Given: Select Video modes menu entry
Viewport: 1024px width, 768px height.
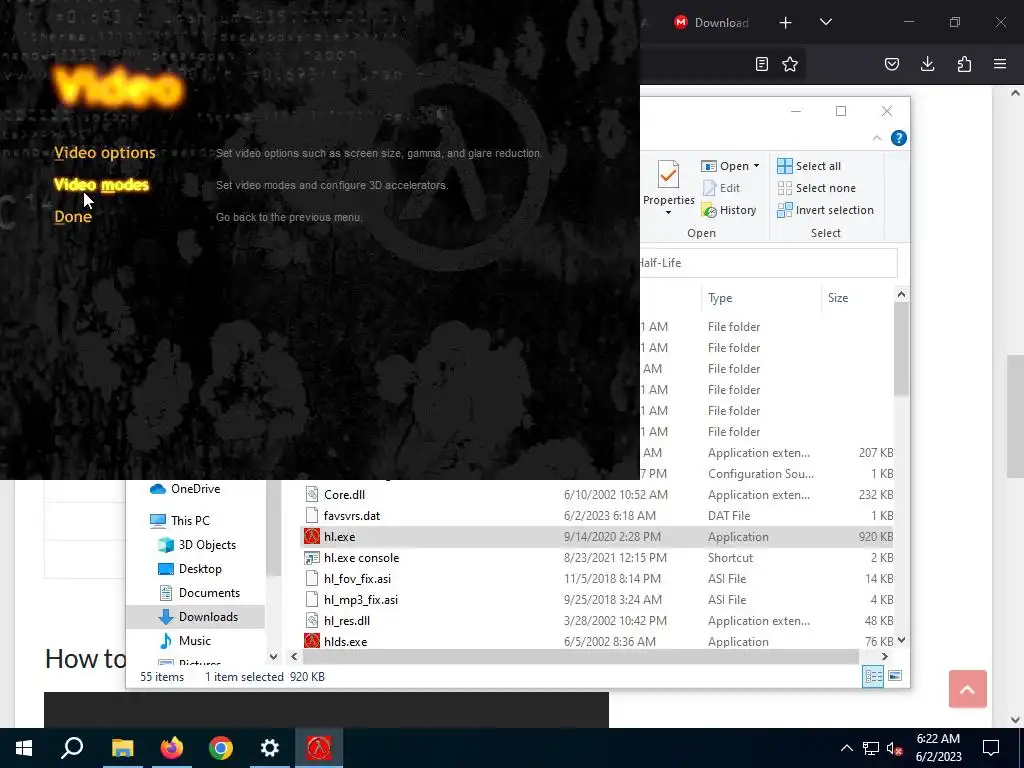Looking at the screenshot, I should [x=101, y=185].
